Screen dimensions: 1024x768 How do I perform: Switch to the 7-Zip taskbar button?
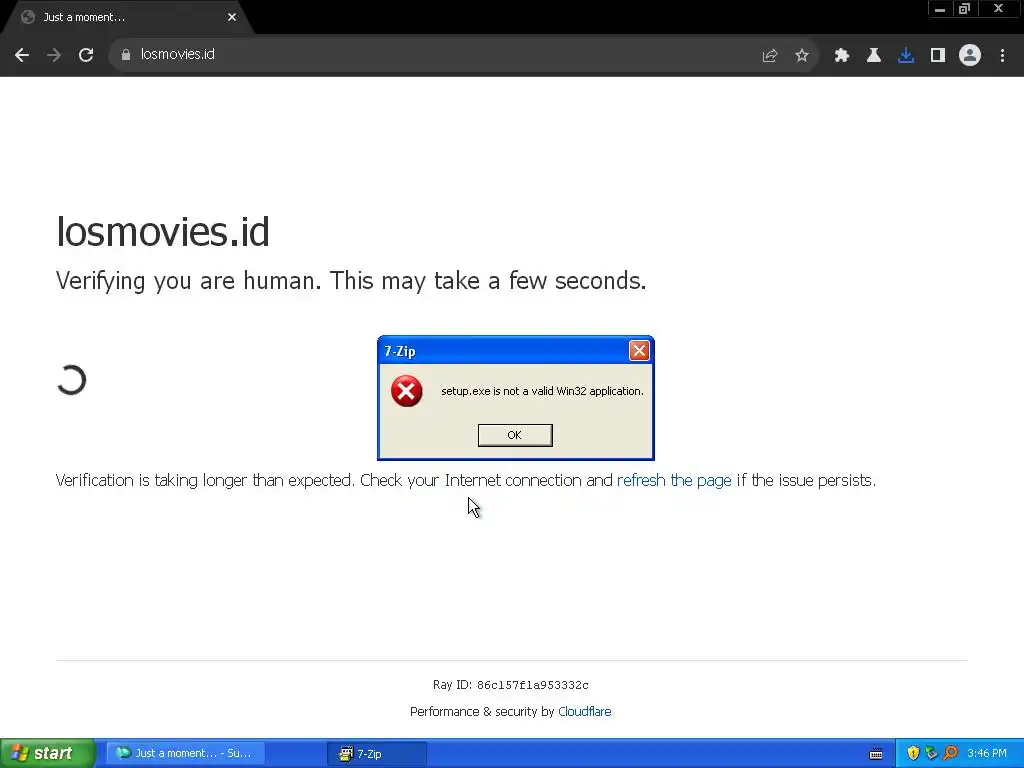click(377, 753)
